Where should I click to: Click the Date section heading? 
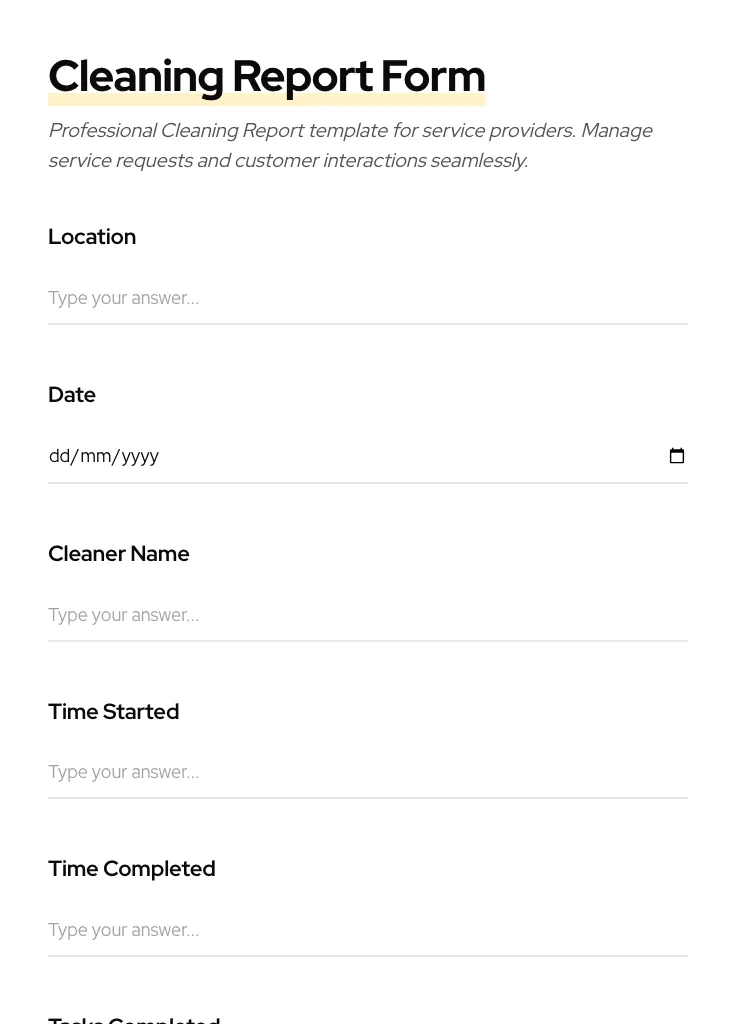coord(72,395)
